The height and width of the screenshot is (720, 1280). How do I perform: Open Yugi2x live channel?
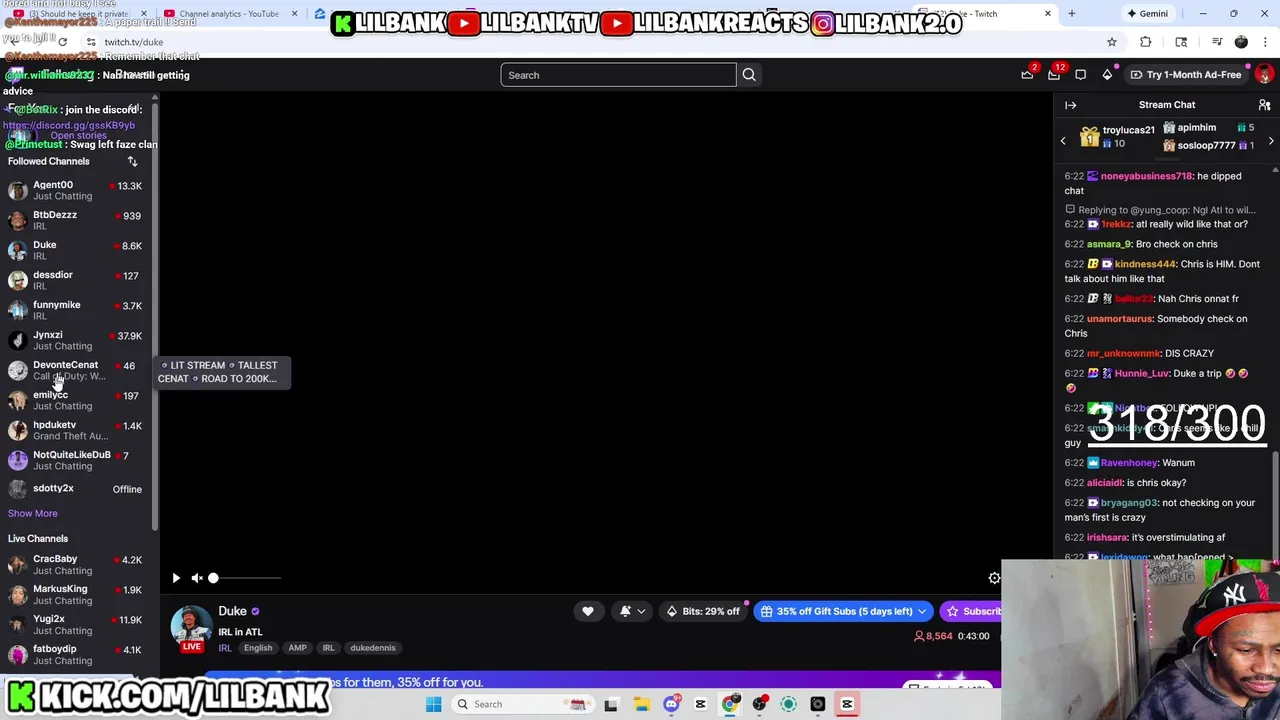(78, 625)
